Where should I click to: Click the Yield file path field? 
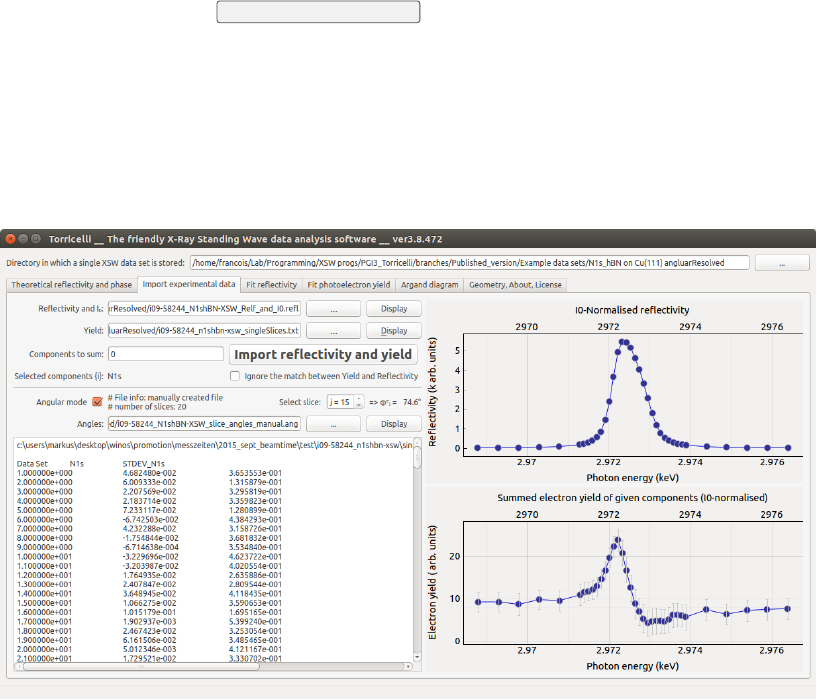(204, 330)
